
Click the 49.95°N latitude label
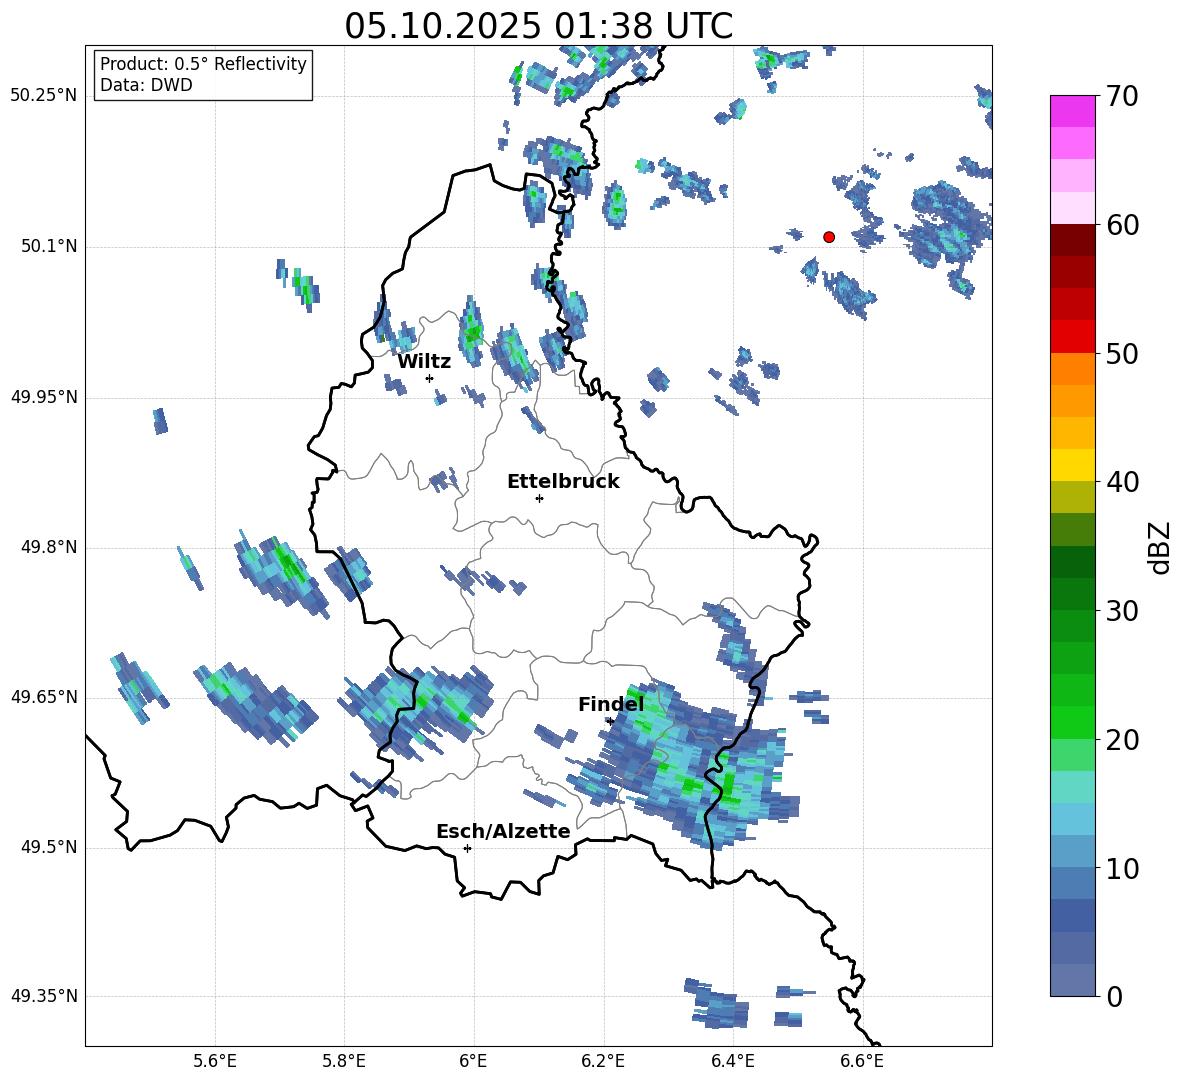tap(43, 397)
